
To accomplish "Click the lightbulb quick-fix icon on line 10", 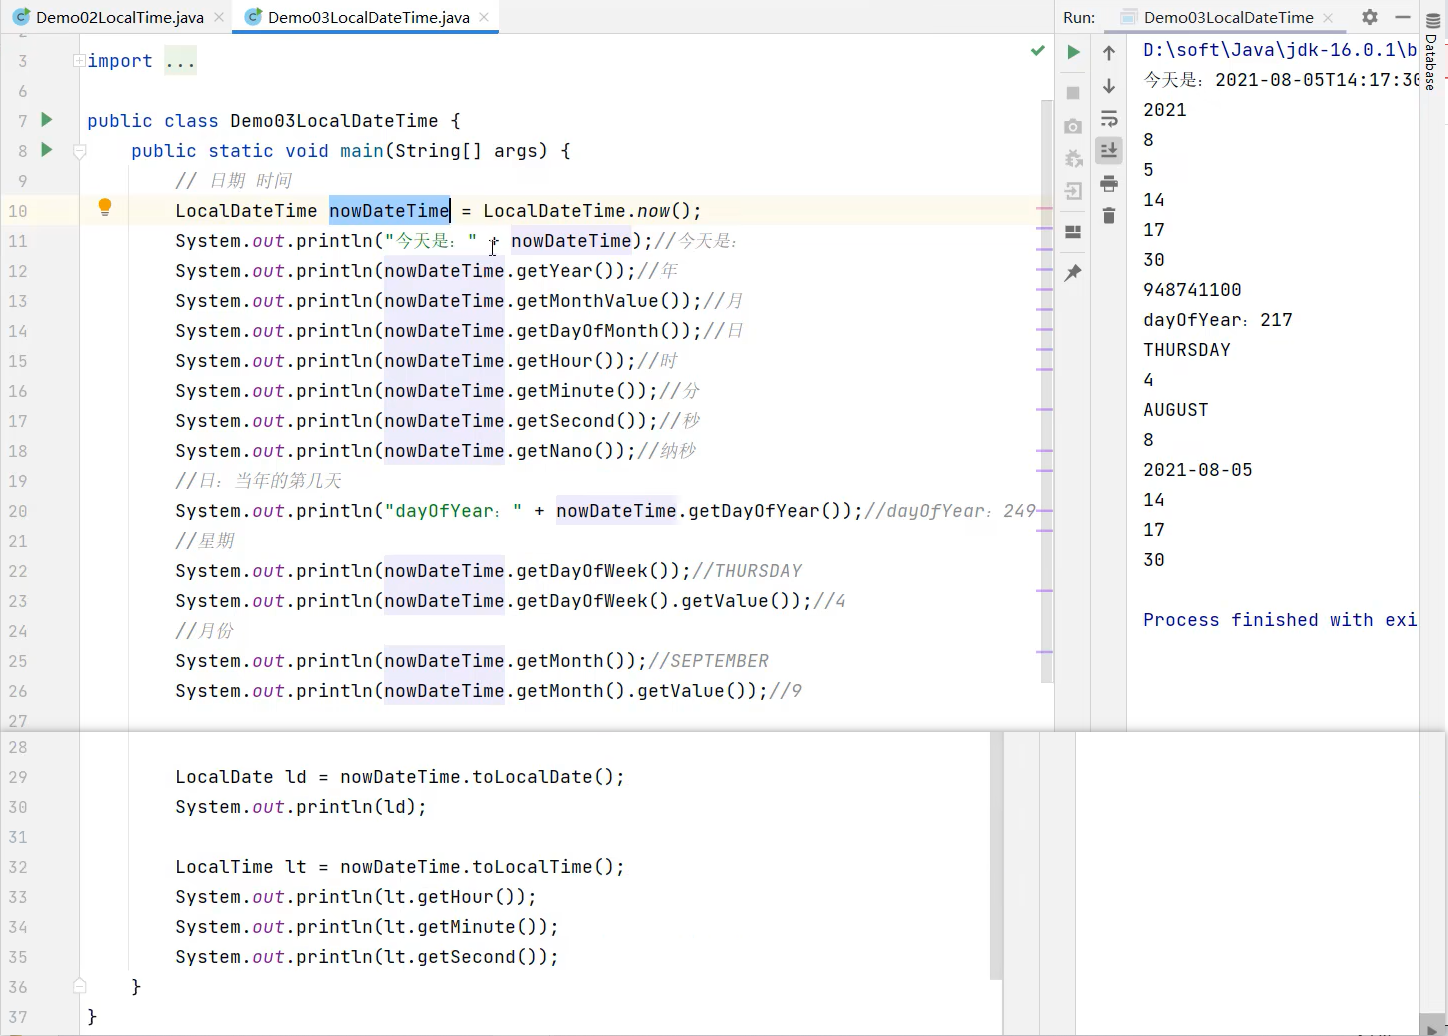I will [x=104, y=208].
